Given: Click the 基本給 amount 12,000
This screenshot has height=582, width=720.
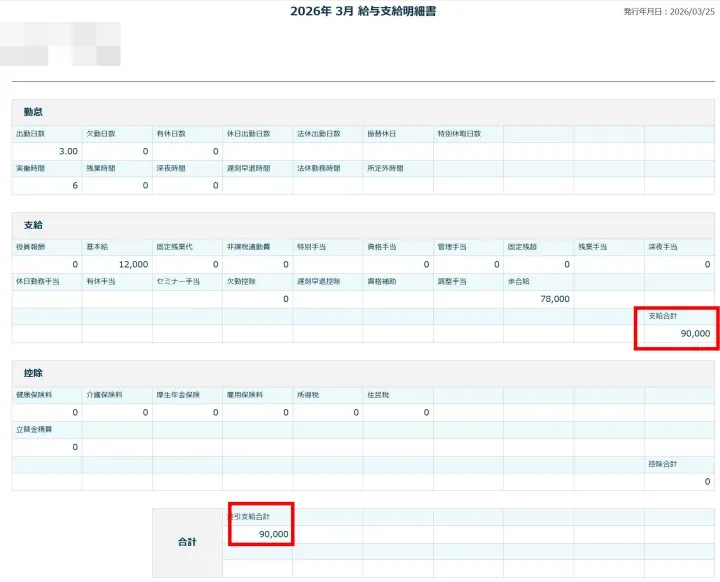Looking at the screenshot, I should point(132,264).
